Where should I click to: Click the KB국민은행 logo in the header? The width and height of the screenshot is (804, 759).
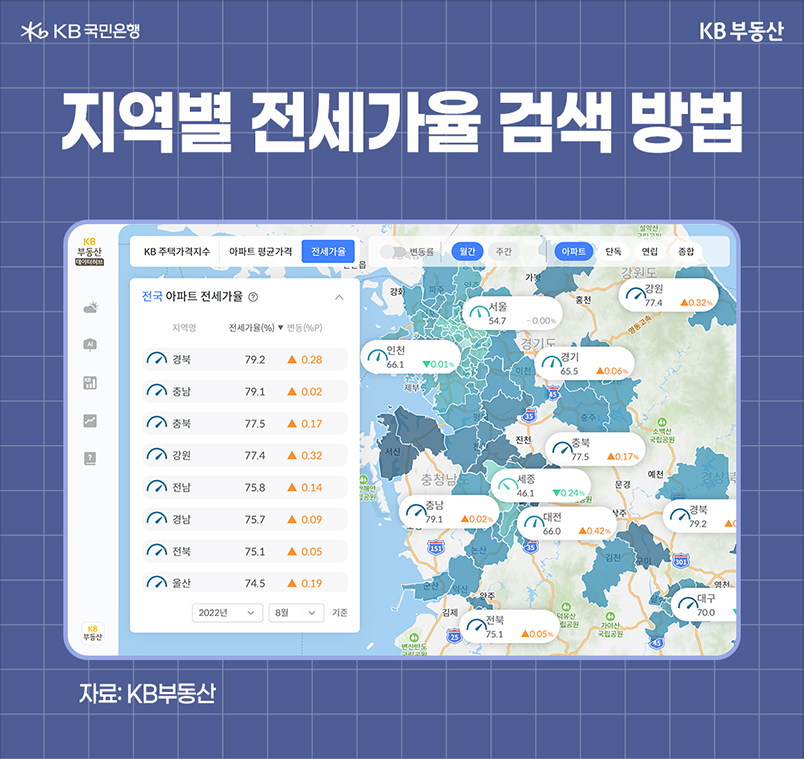[x=81, y=31]
